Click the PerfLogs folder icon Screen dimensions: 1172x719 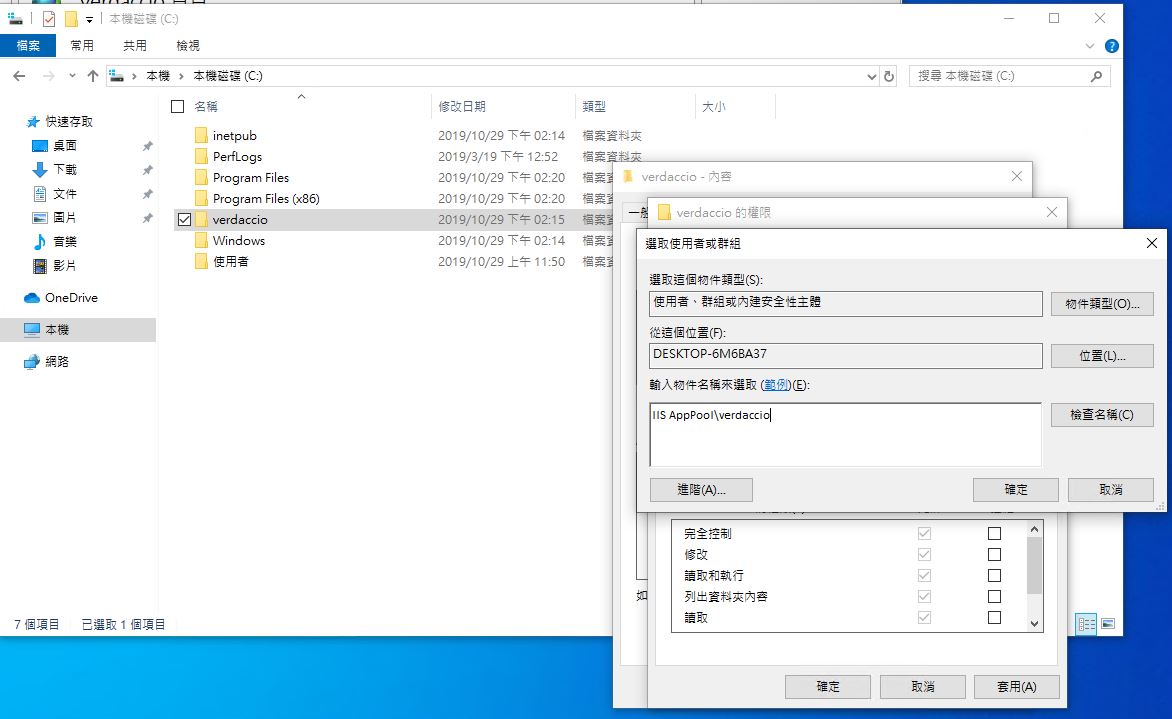click(201, 156)
